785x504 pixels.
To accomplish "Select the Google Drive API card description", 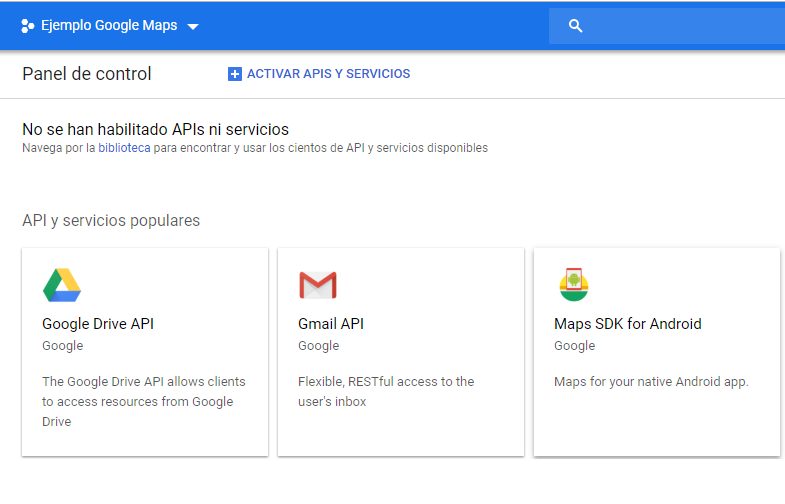I will [x=144, y=401].
